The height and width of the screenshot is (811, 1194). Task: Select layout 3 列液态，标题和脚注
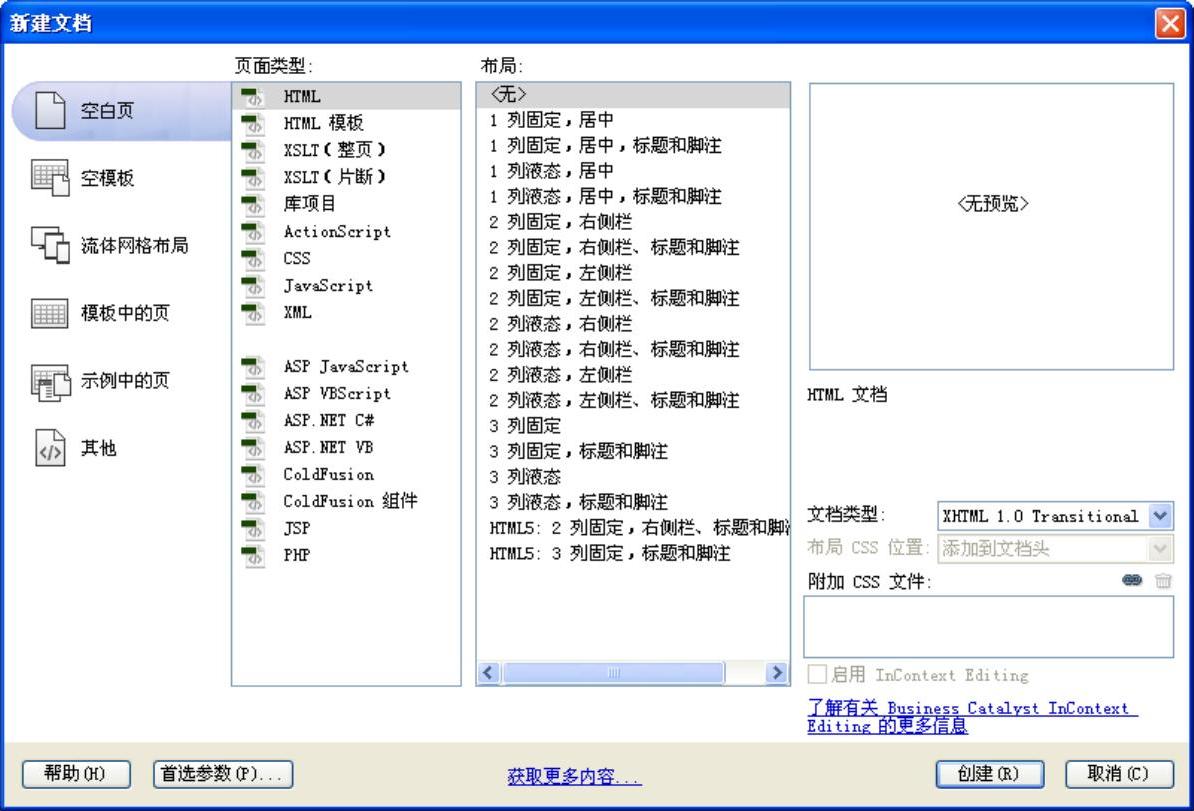(634, 502)
